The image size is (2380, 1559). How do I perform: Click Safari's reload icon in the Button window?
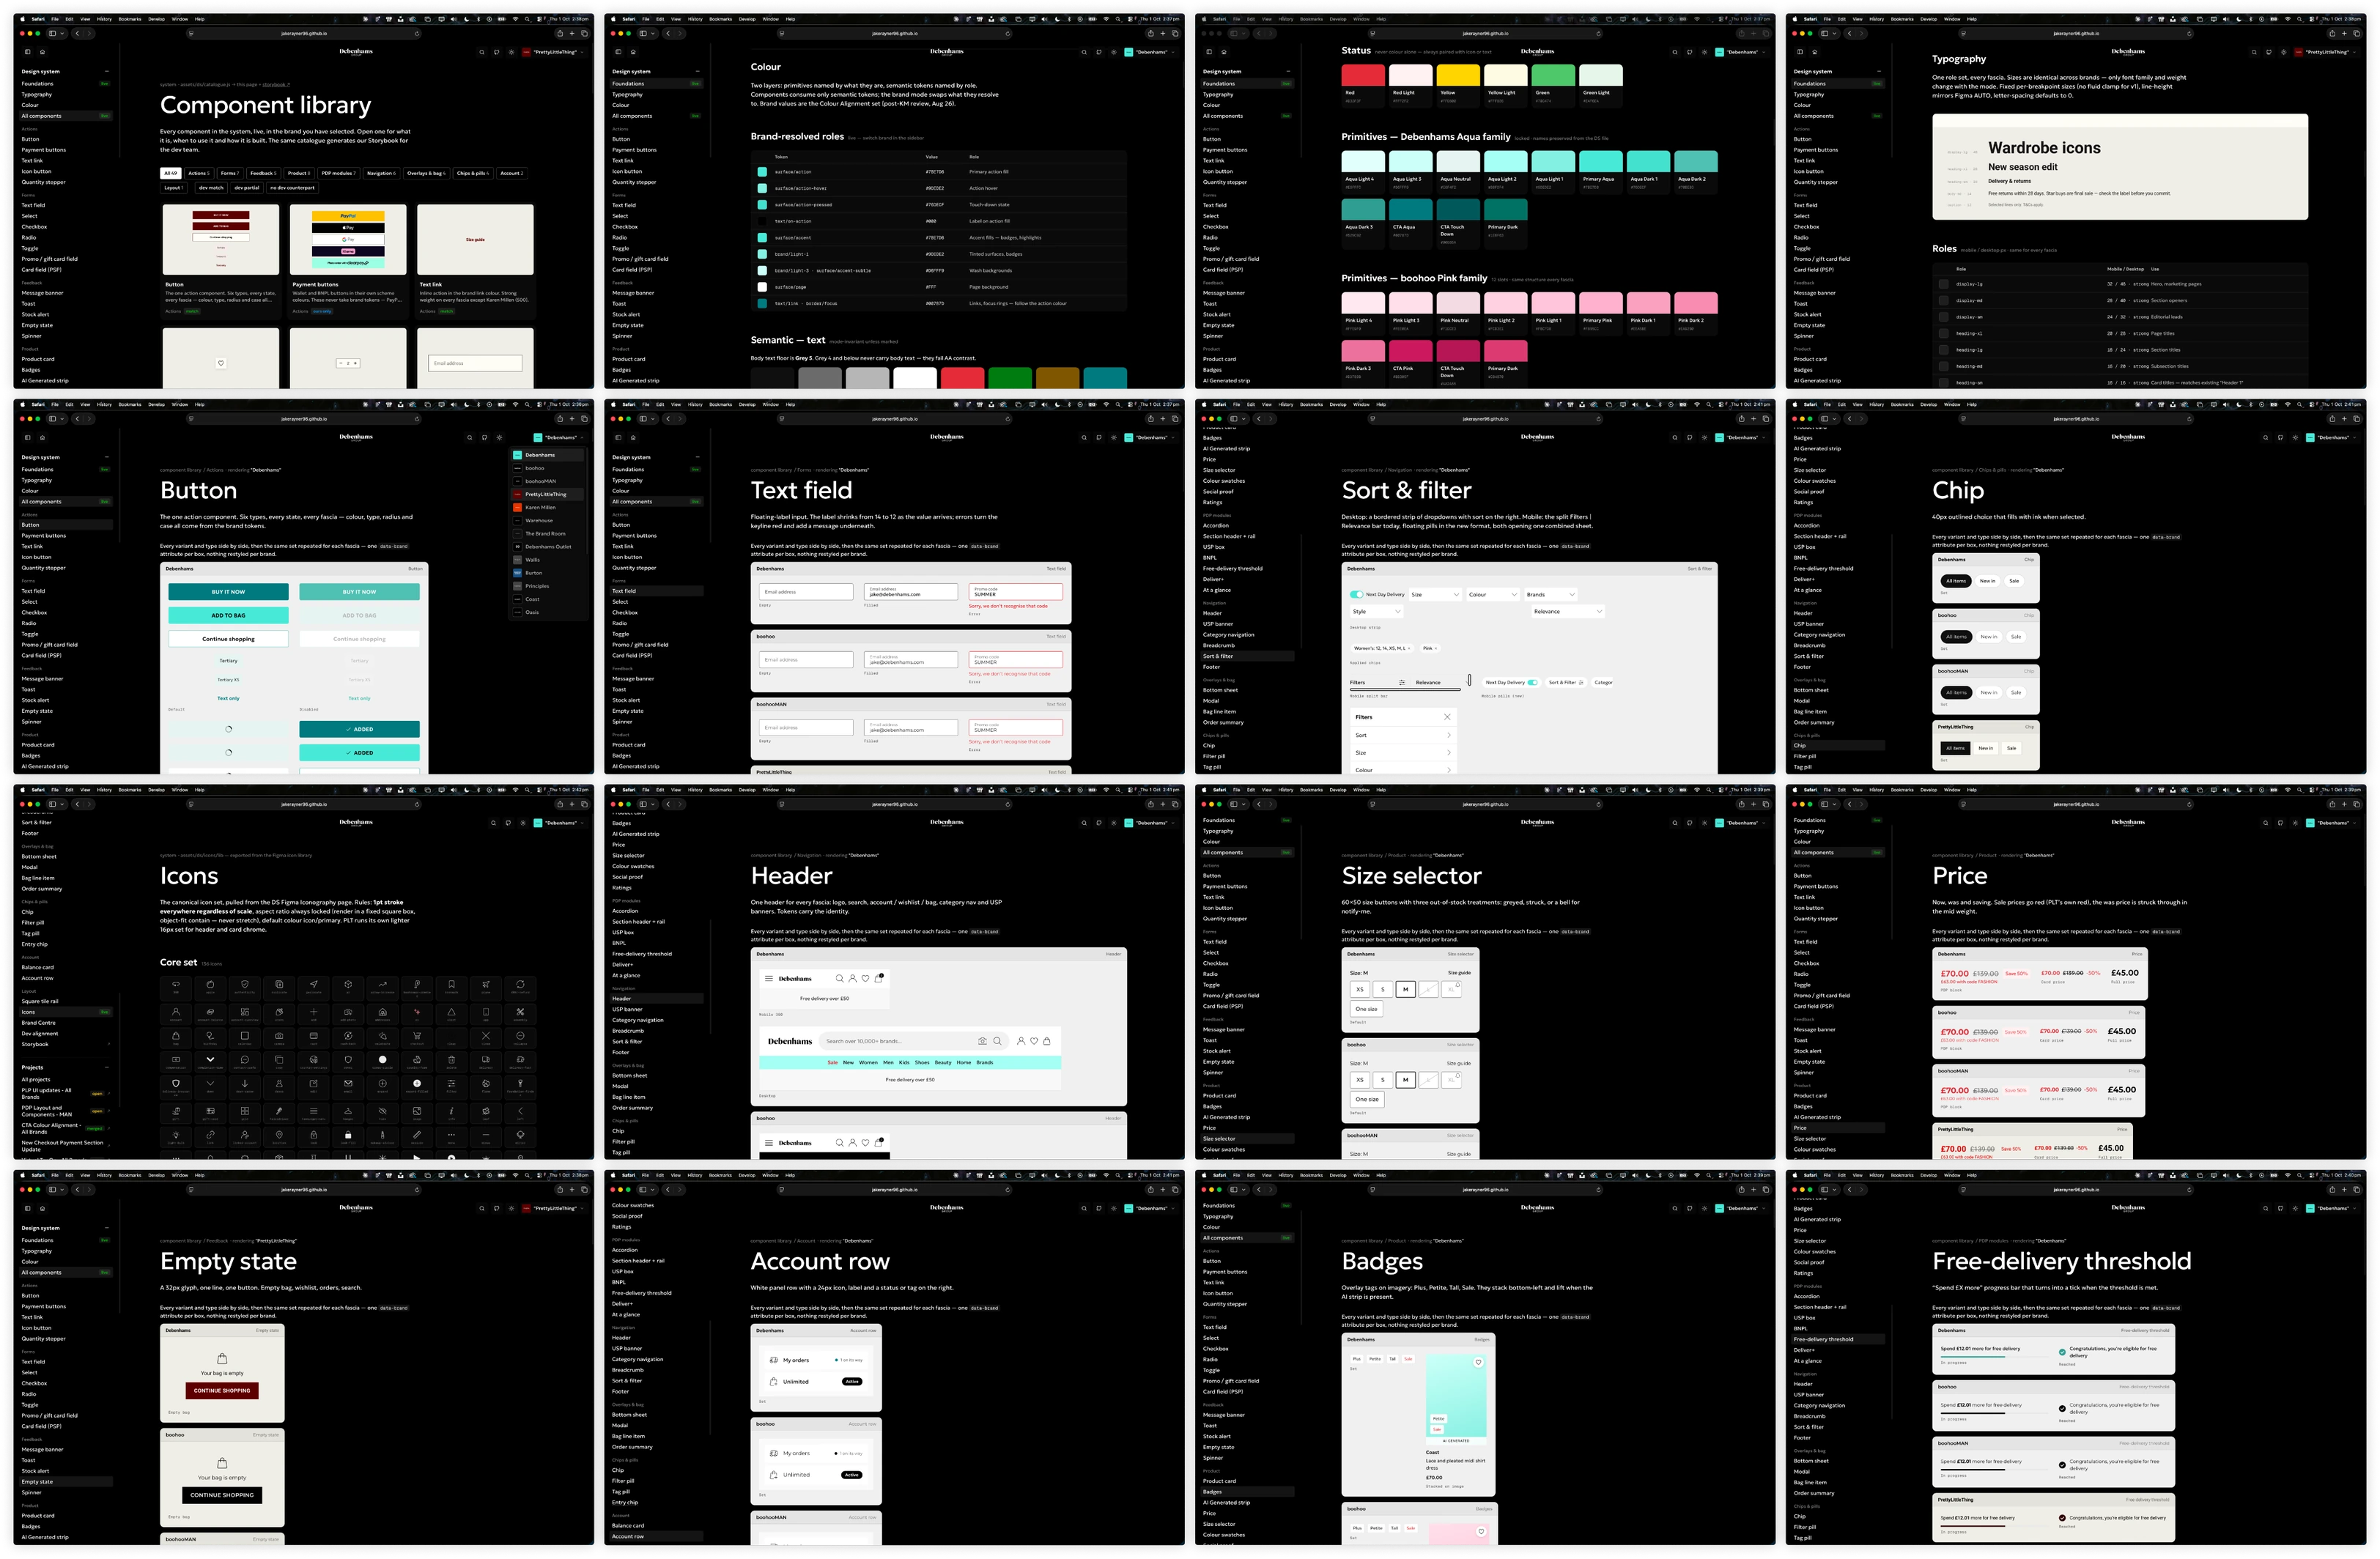click(417, 419)
